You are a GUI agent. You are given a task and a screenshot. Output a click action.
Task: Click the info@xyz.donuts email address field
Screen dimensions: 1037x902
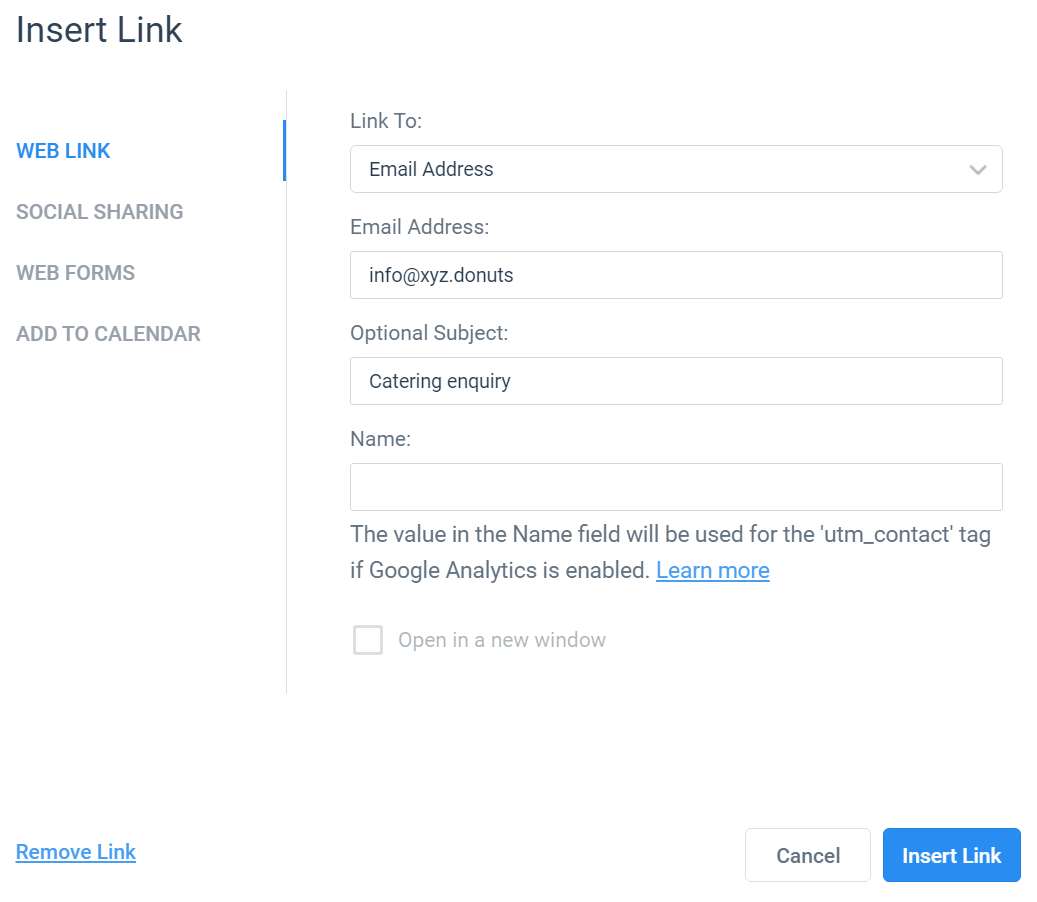click(x=676, y=275)
